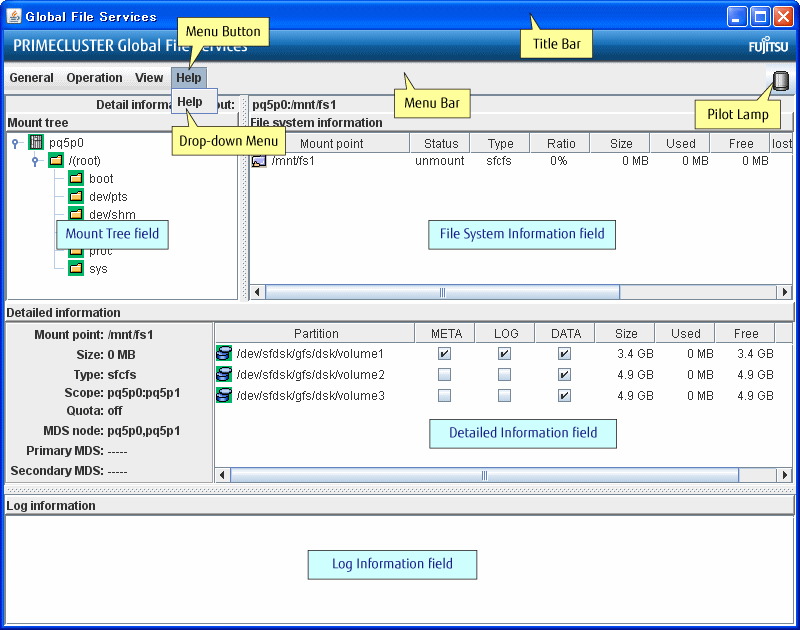This screenshot has height=630, width=800.
Task: Collapse the /(root) tree node
Action: coord(35,161)
